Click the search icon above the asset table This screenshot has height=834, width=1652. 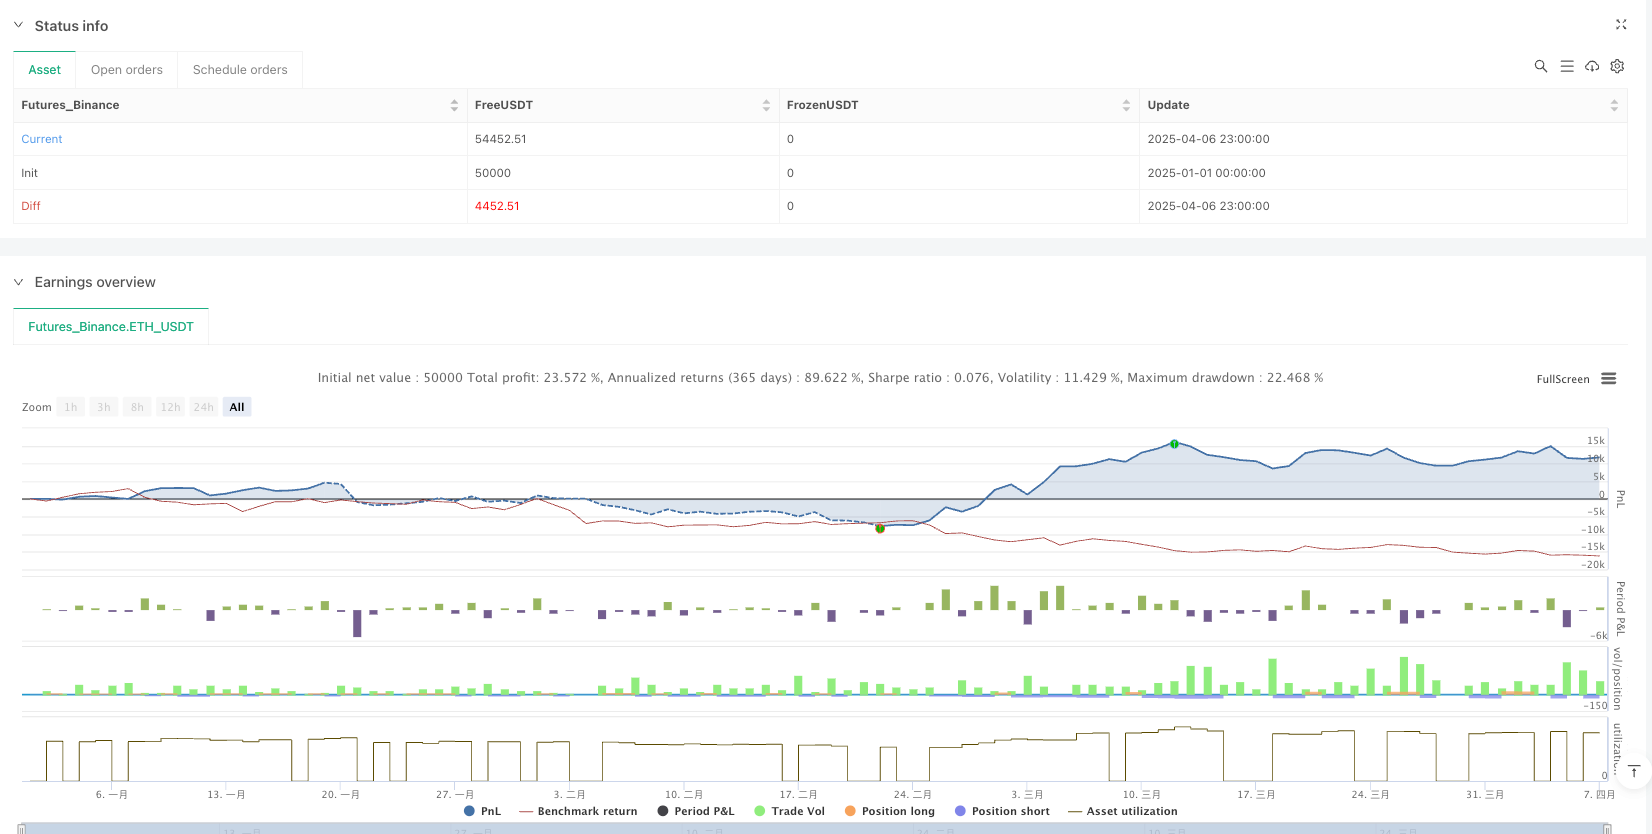coord(1540,66)
